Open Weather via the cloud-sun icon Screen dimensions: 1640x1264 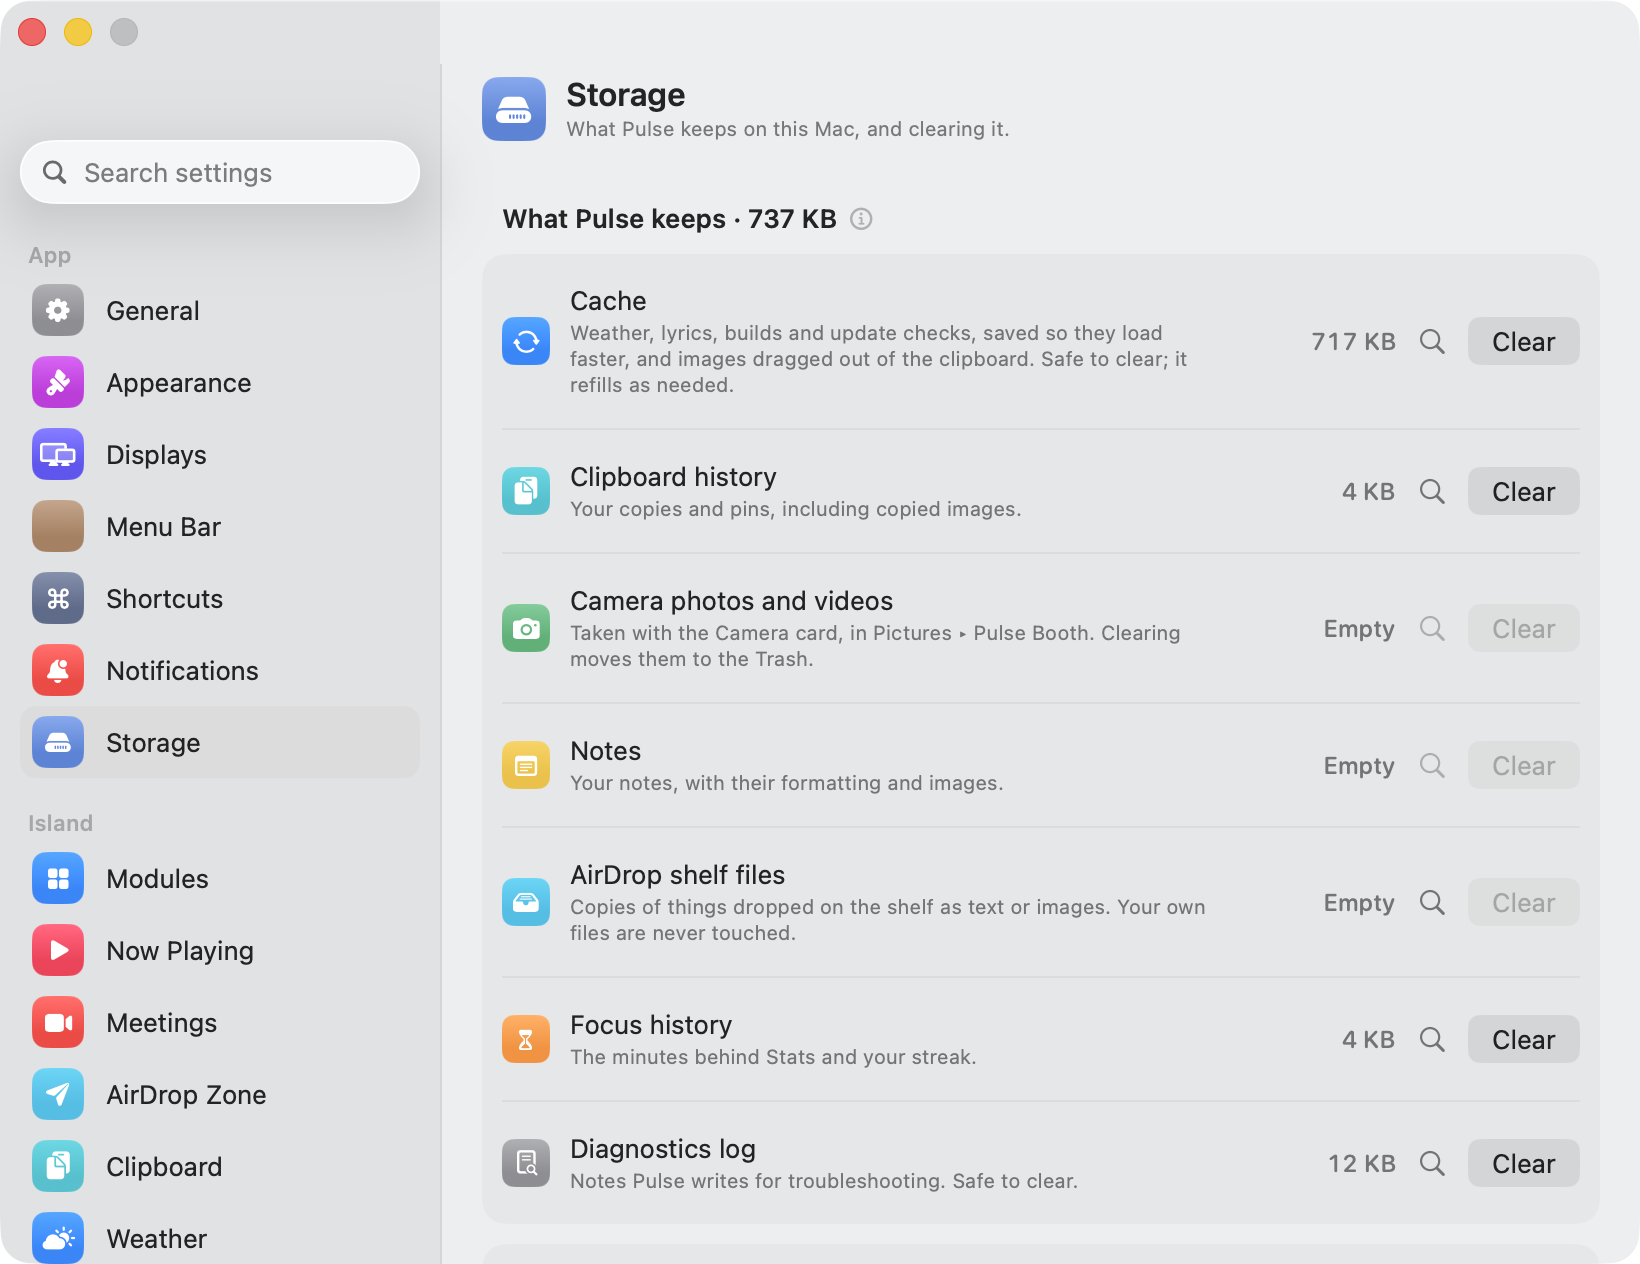[x=58, y=1238]
